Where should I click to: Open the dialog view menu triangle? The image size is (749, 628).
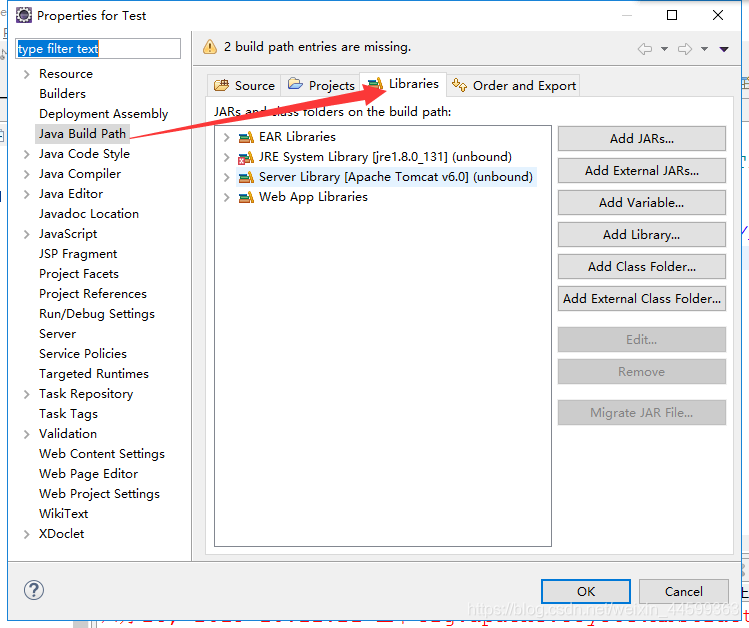(x=724, y=49)
